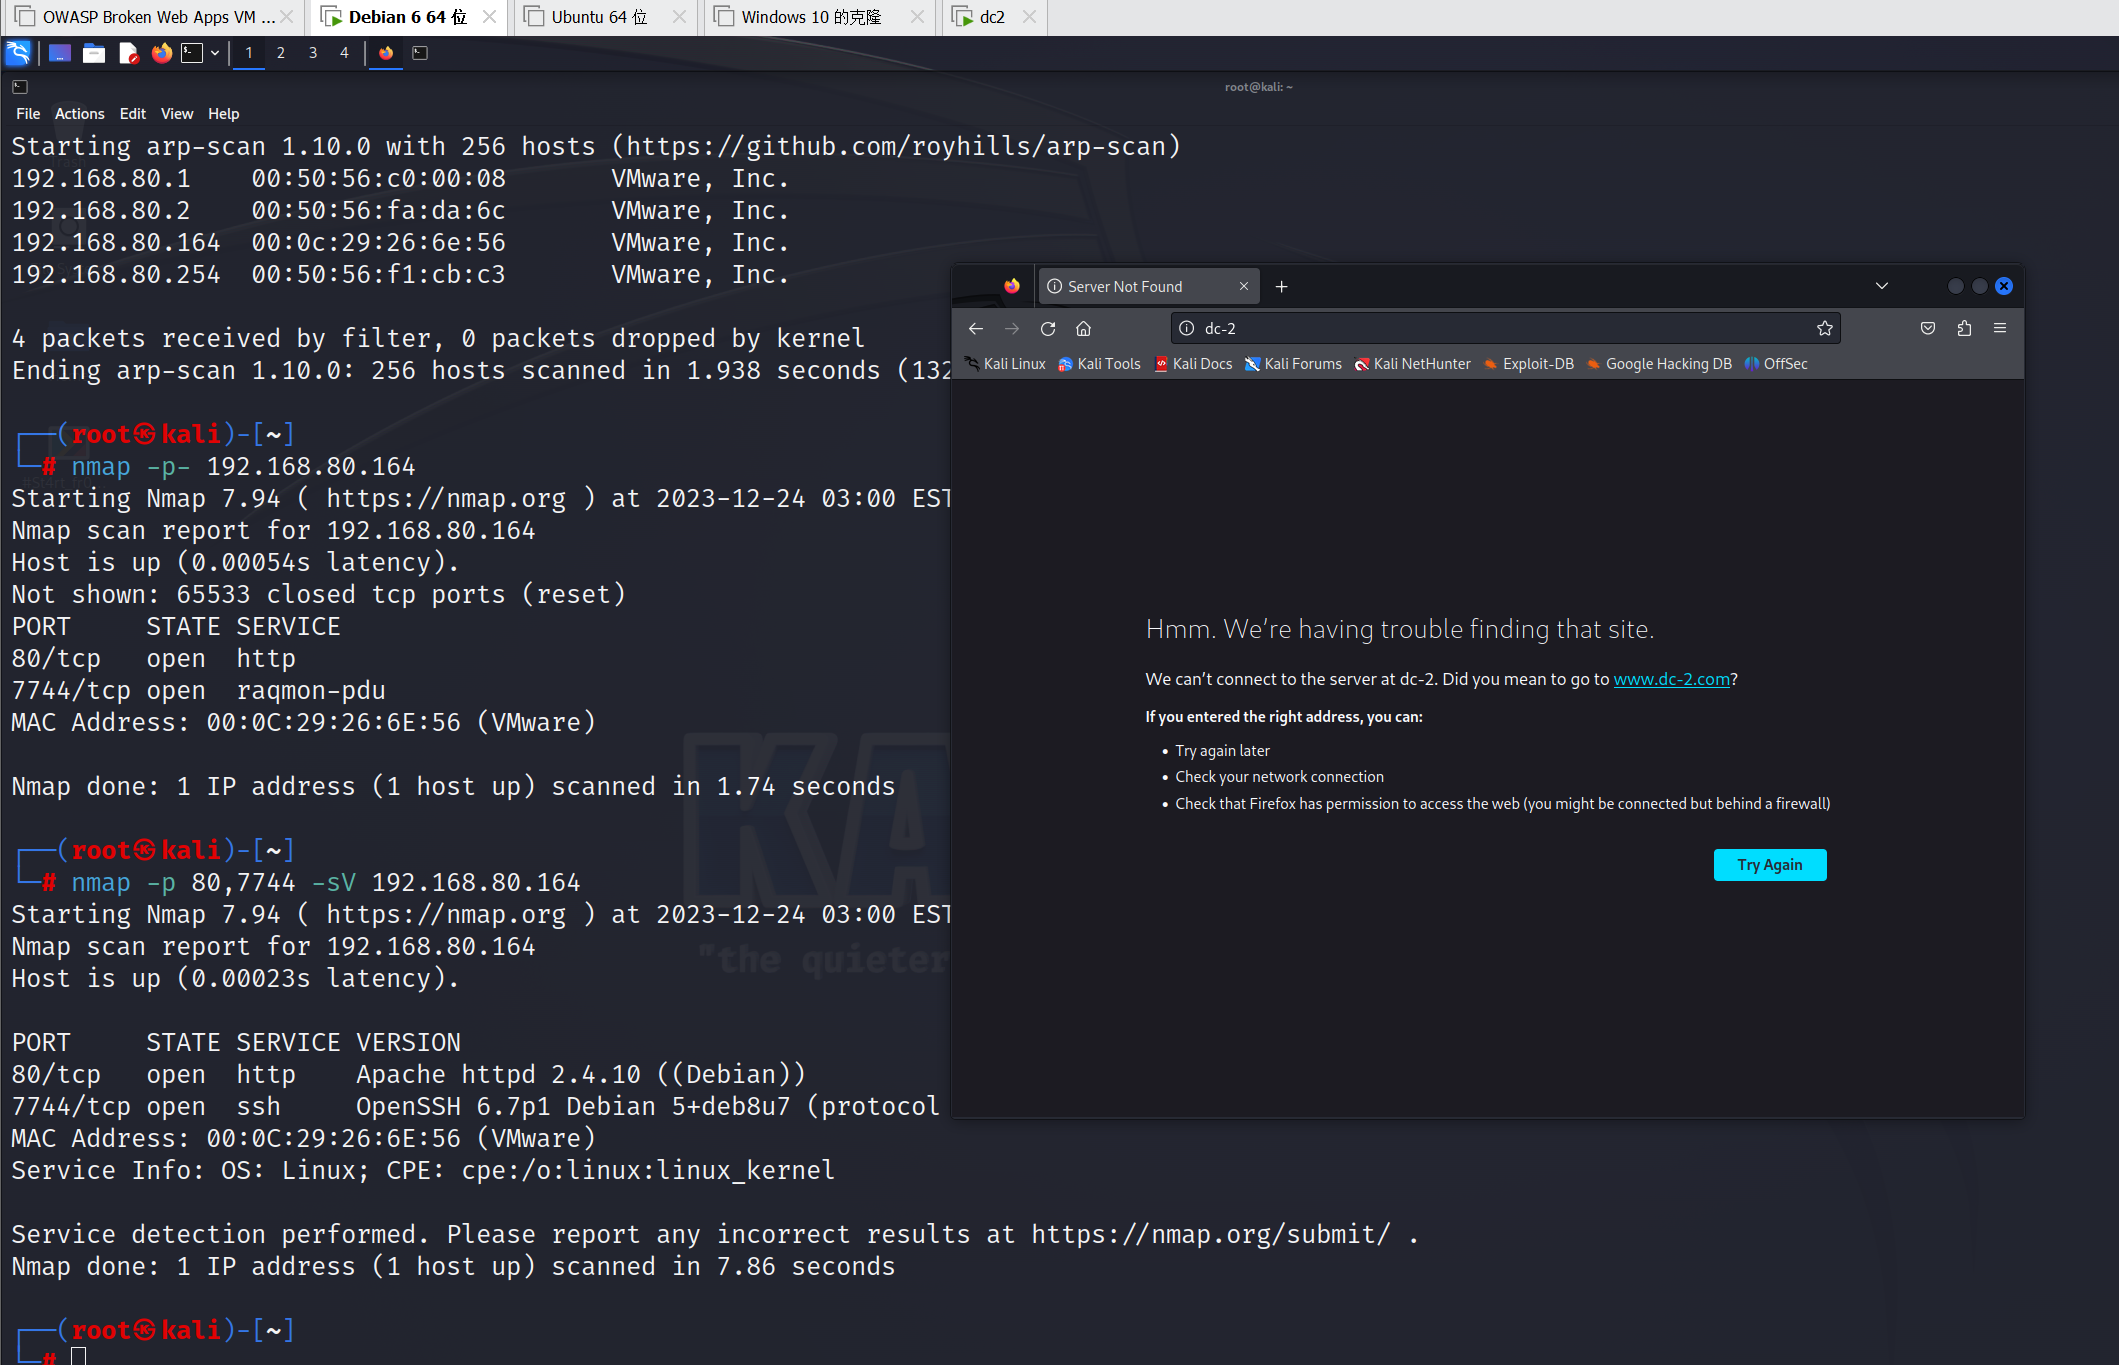Open Kali NetHunter bookmark
The height and width of the screenshot is (1365, 2119).
(1412, 364)
